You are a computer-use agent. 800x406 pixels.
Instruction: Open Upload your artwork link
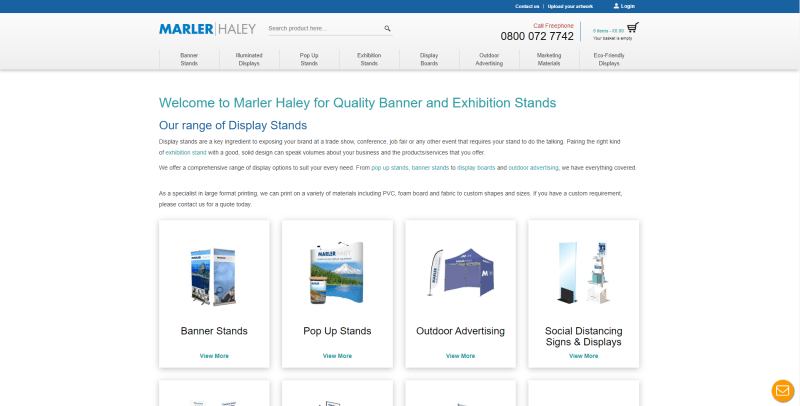coord(570,6)
